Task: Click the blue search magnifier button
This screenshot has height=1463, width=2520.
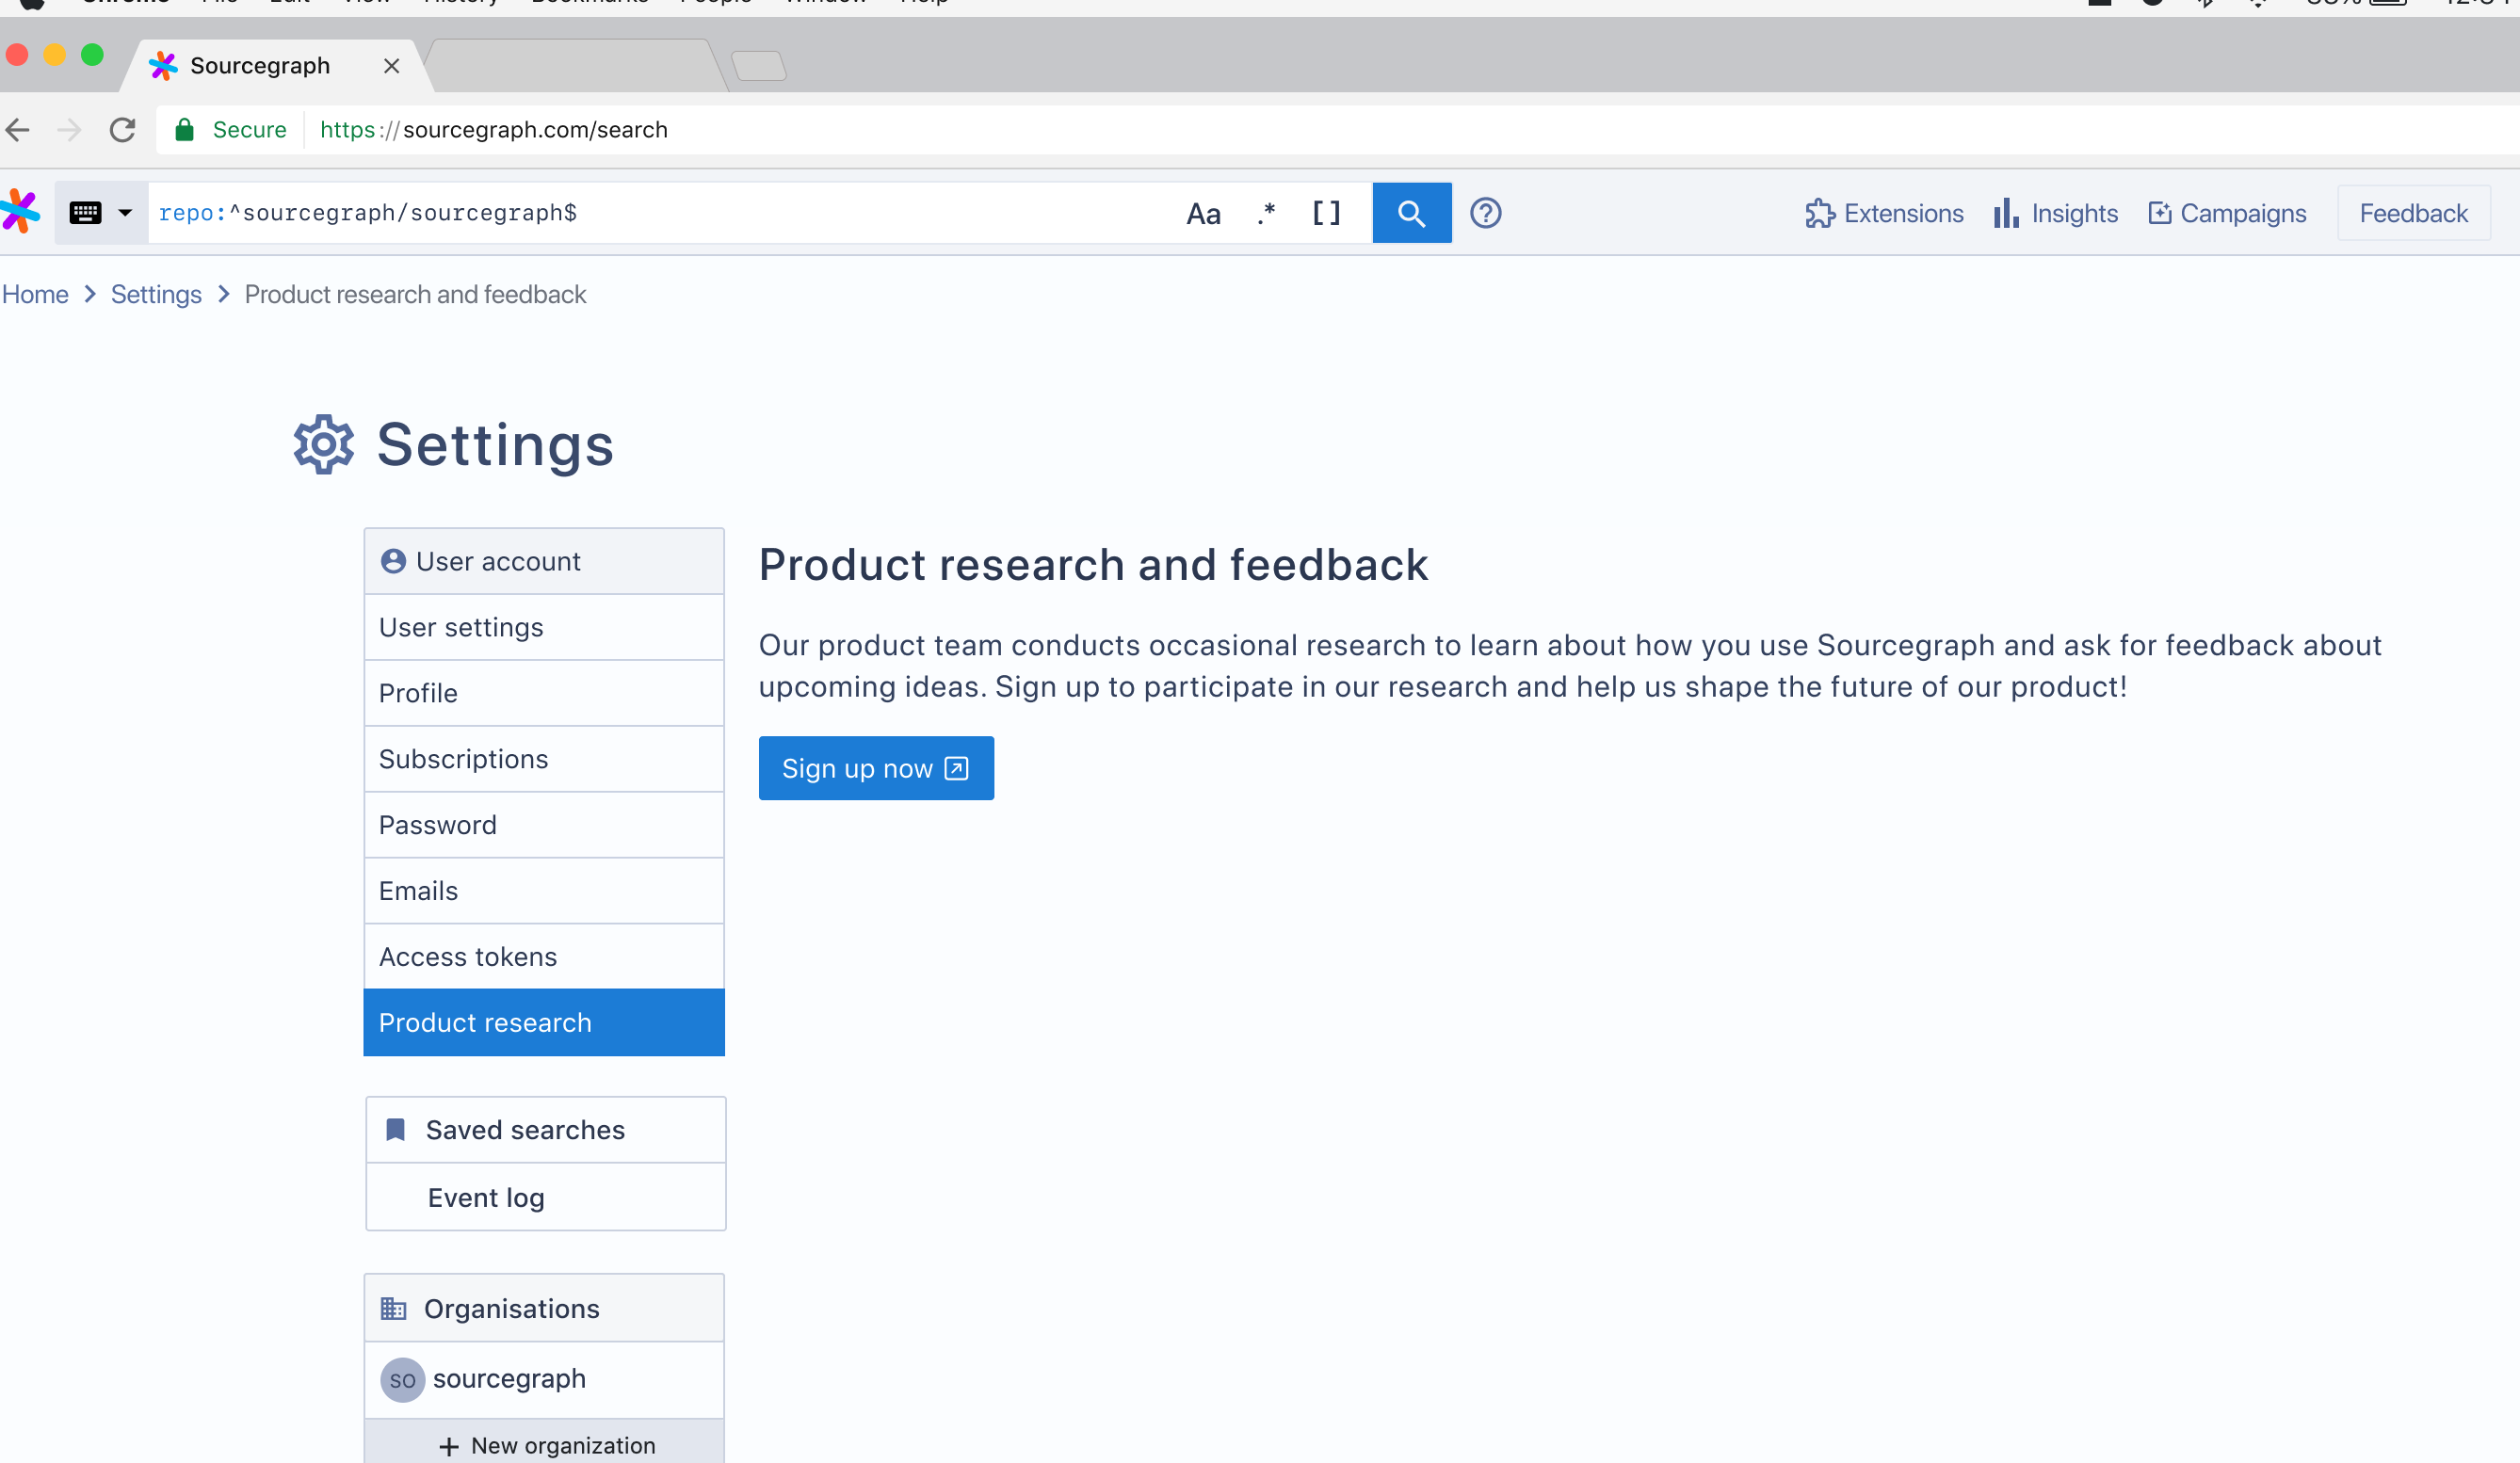Action: click(1411, 213)
